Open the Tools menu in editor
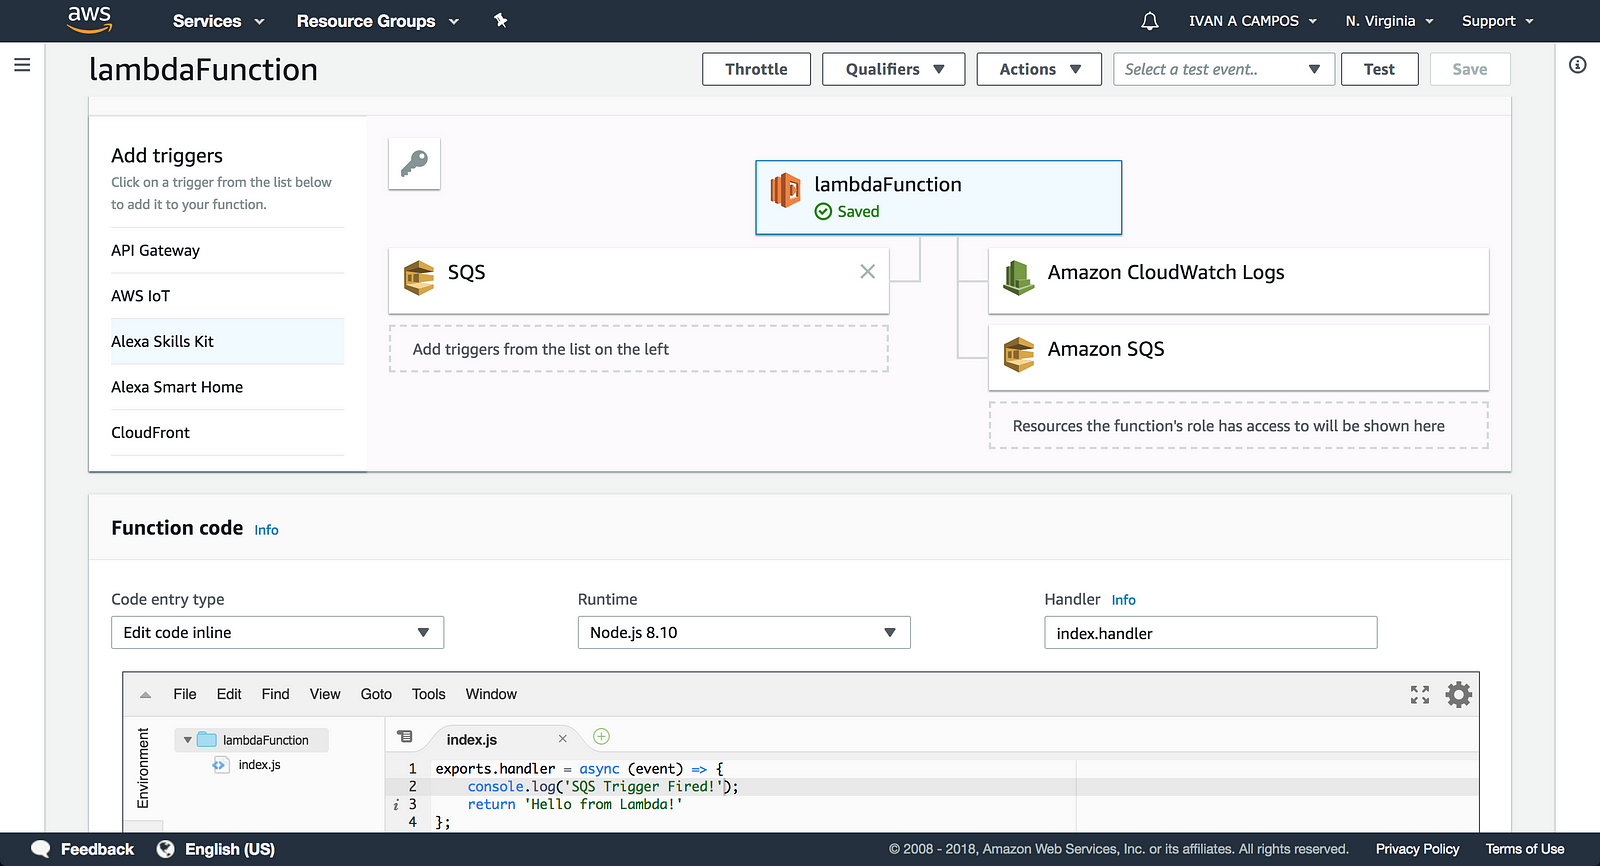Viewport: 1600px width, 866px height. 428,694
